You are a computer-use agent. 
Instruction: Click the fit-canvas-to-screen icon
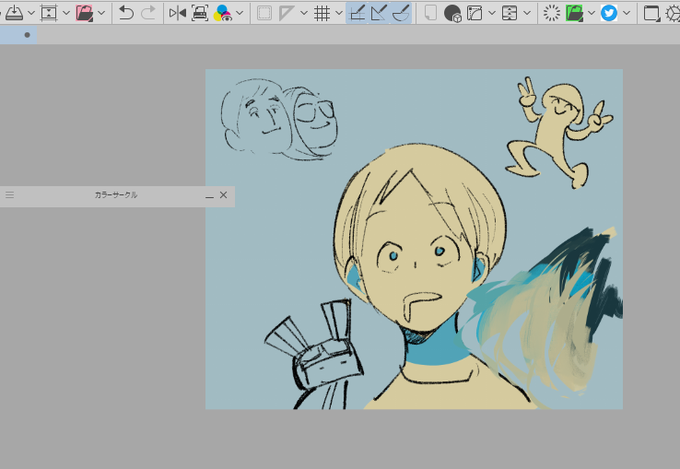click(49, 13)
